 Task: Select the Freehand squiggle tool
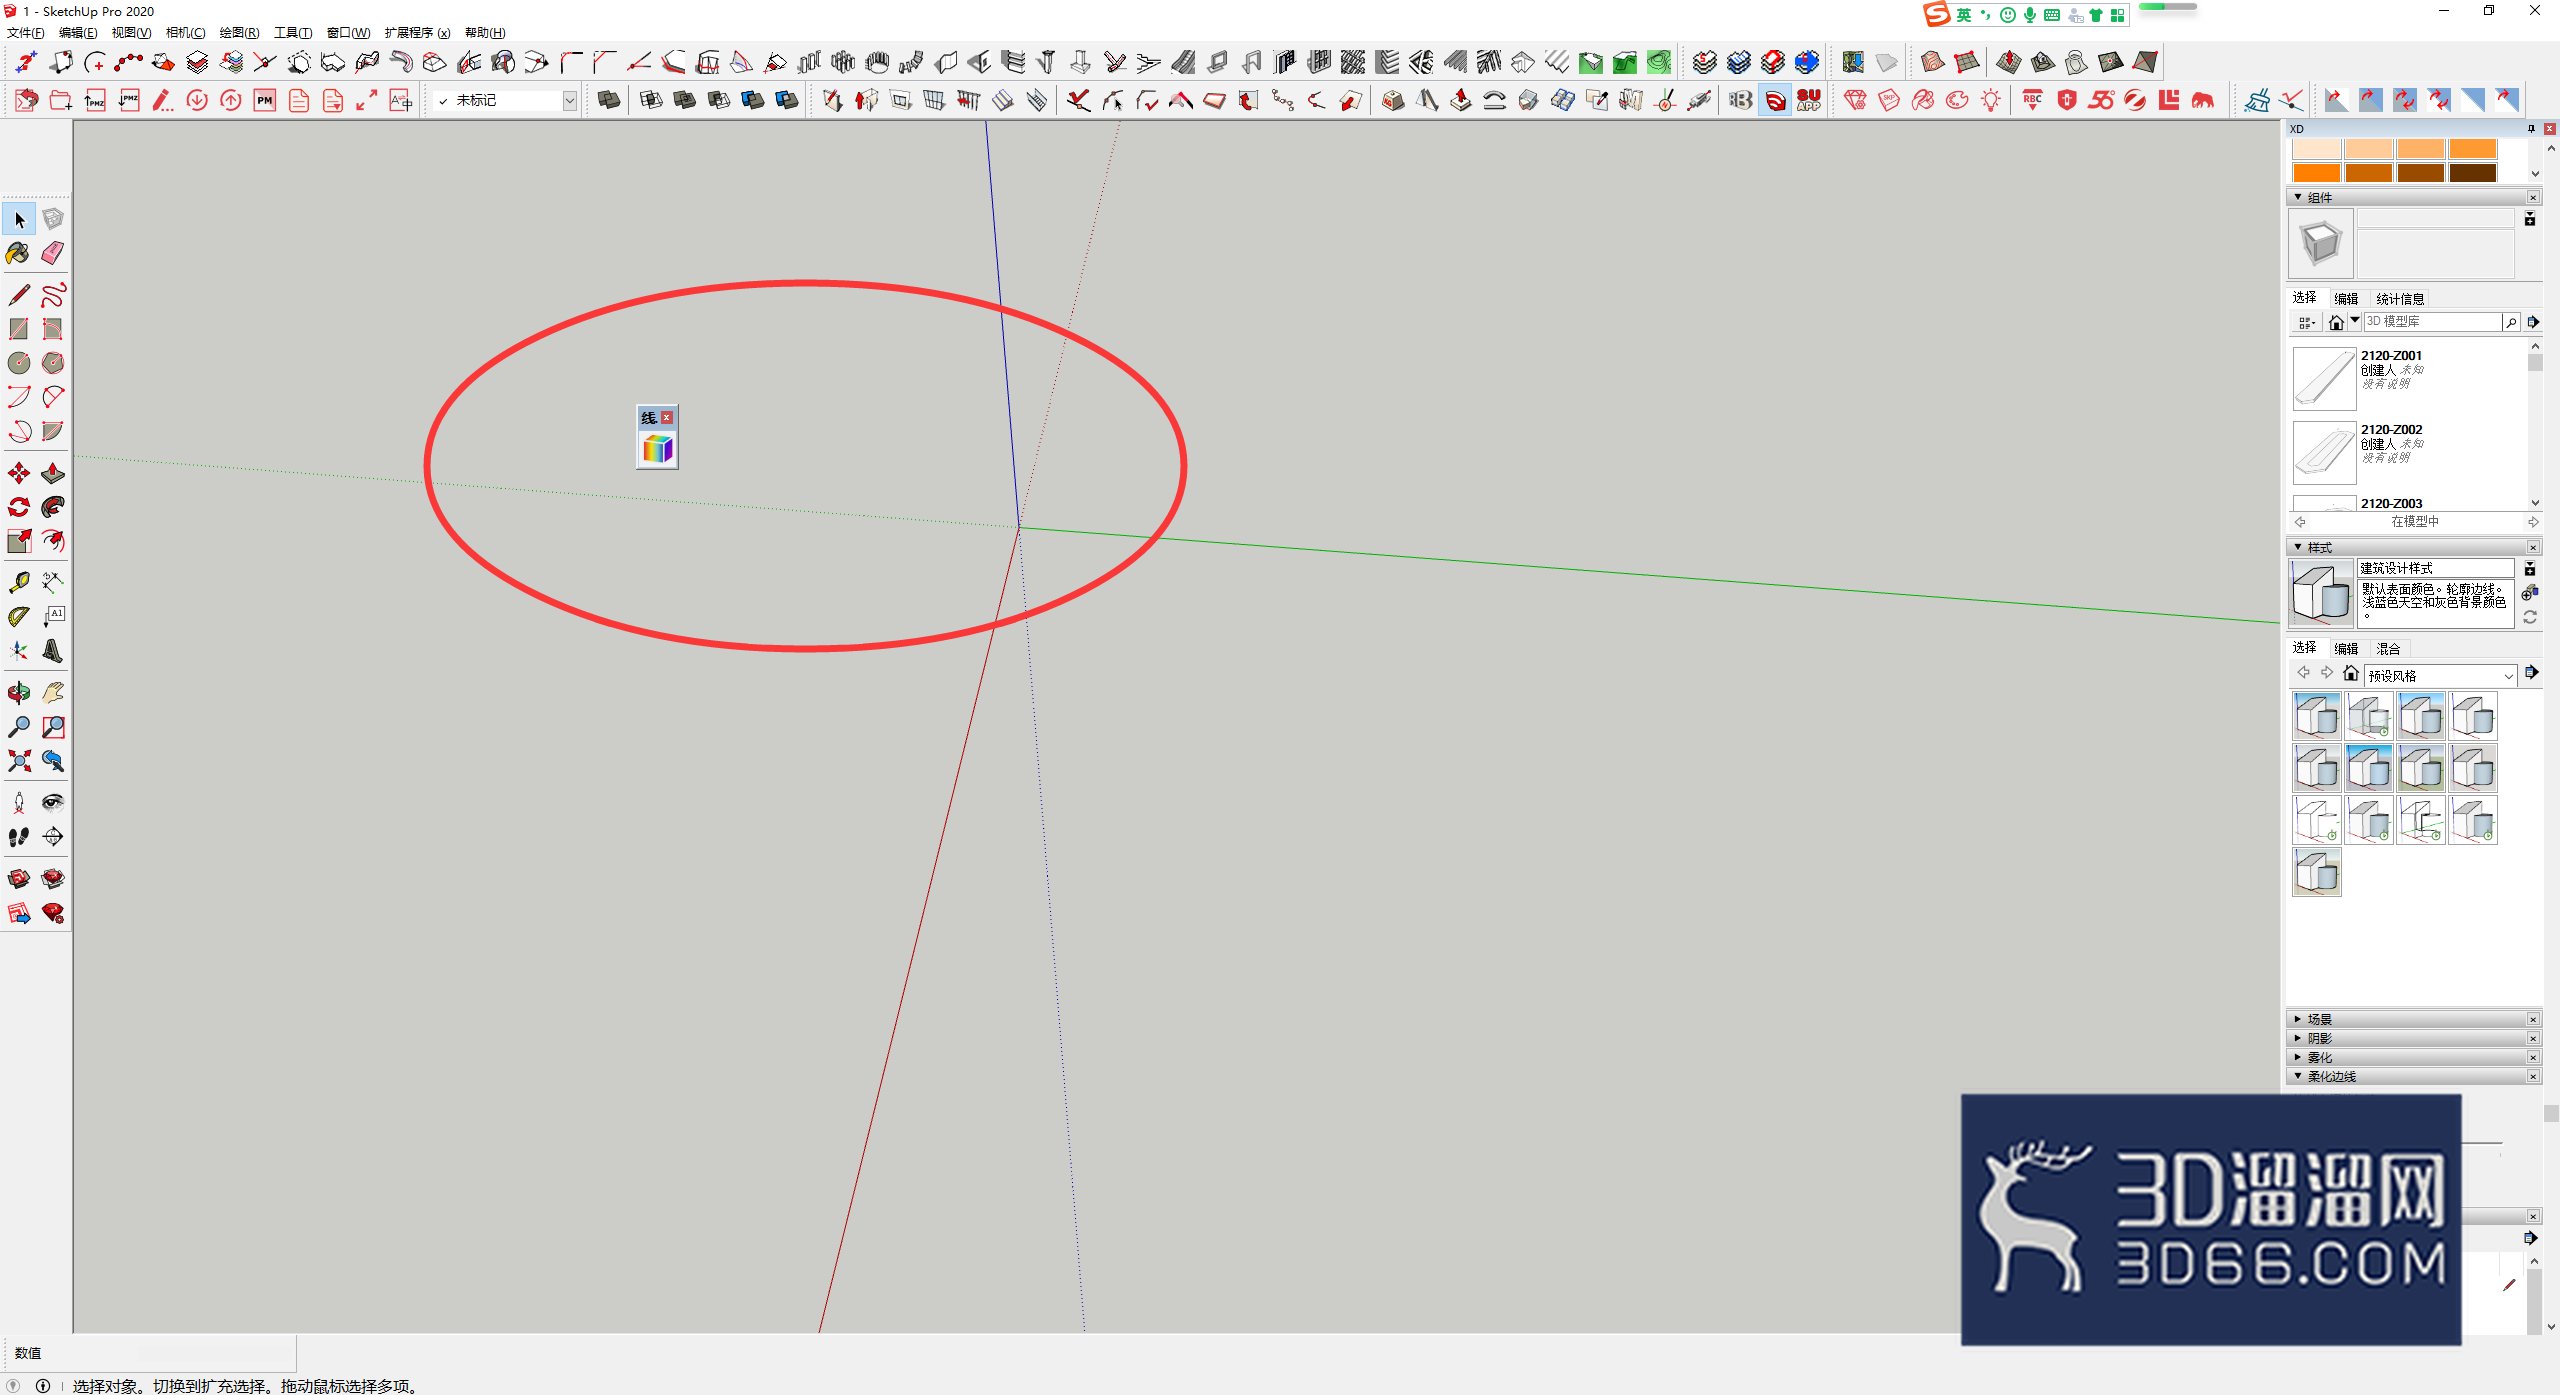53,295
